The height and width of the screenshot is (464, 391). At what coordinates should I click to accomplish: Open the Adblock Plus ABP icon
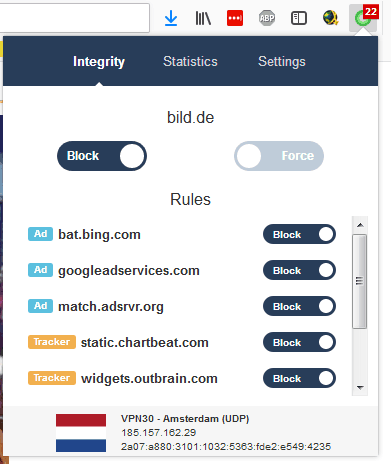[267, 18]
